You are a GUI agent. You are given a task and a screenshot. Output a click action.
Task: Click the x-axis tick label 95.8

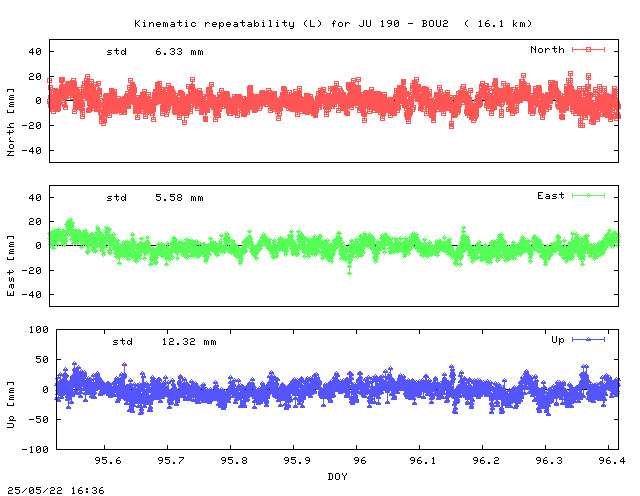(234, 460)
